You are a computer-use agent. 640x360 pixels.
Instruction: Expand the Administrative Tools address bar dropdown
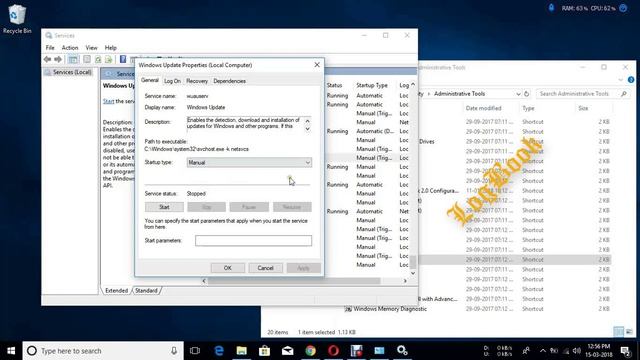(518, 94)
